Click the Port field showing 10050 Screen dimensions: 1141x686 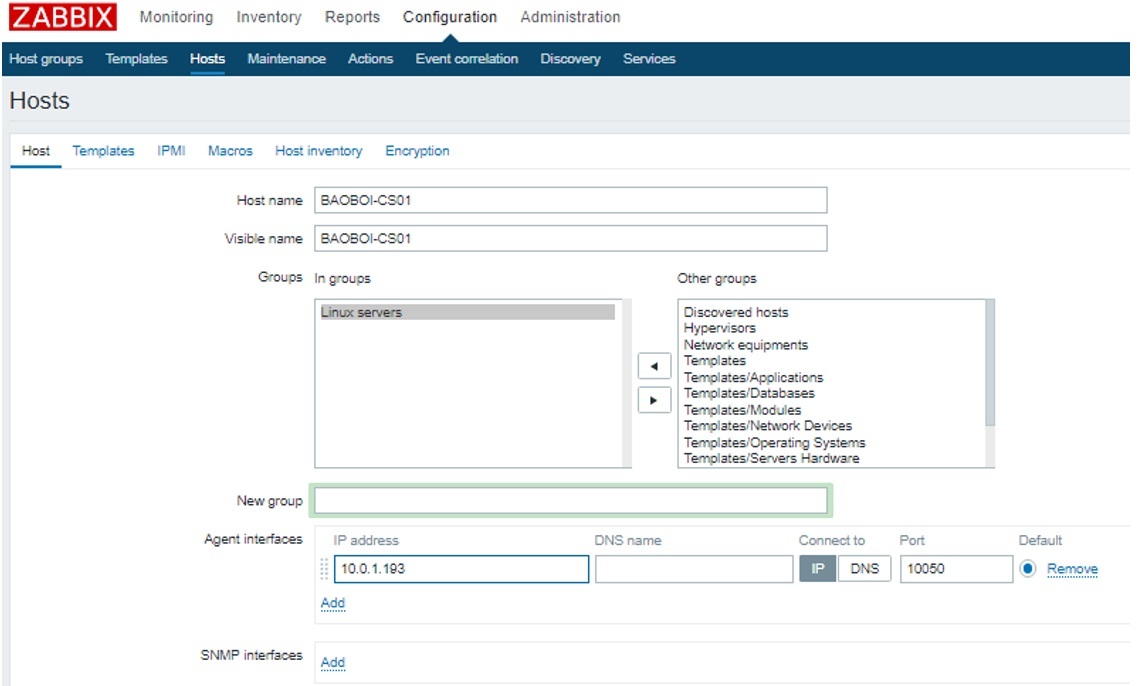coord(956,569)
